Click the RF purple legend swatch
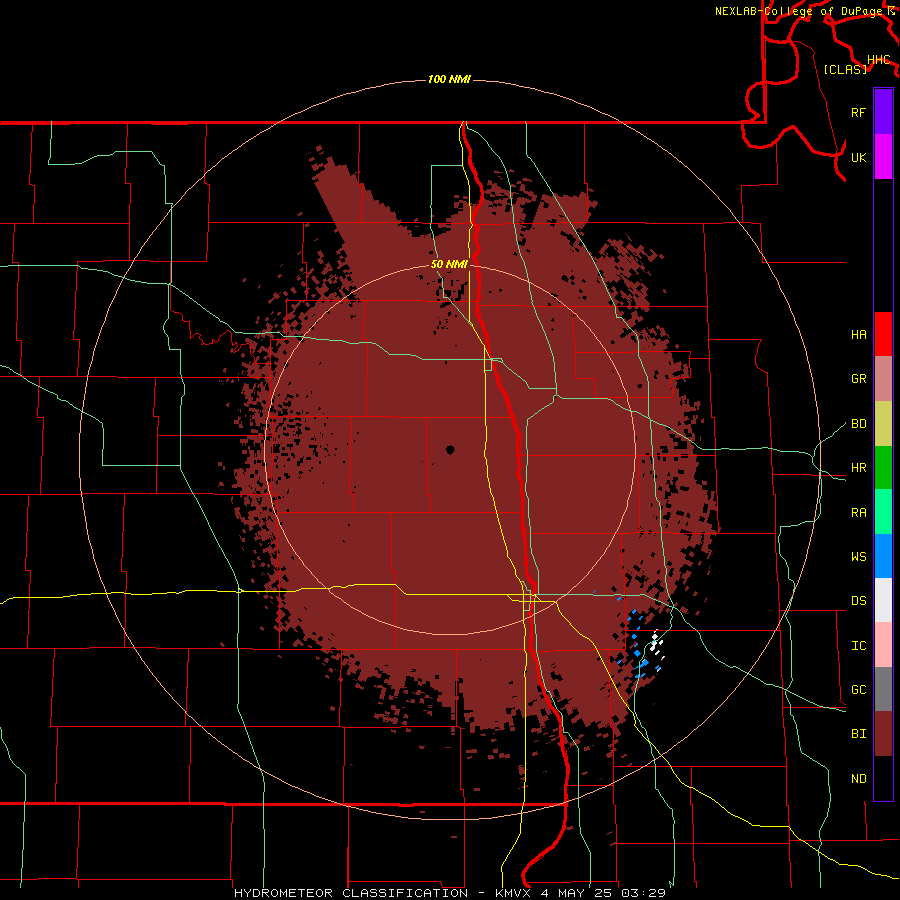The width and height of the screenshot is (900, 900). coord(883,112)
